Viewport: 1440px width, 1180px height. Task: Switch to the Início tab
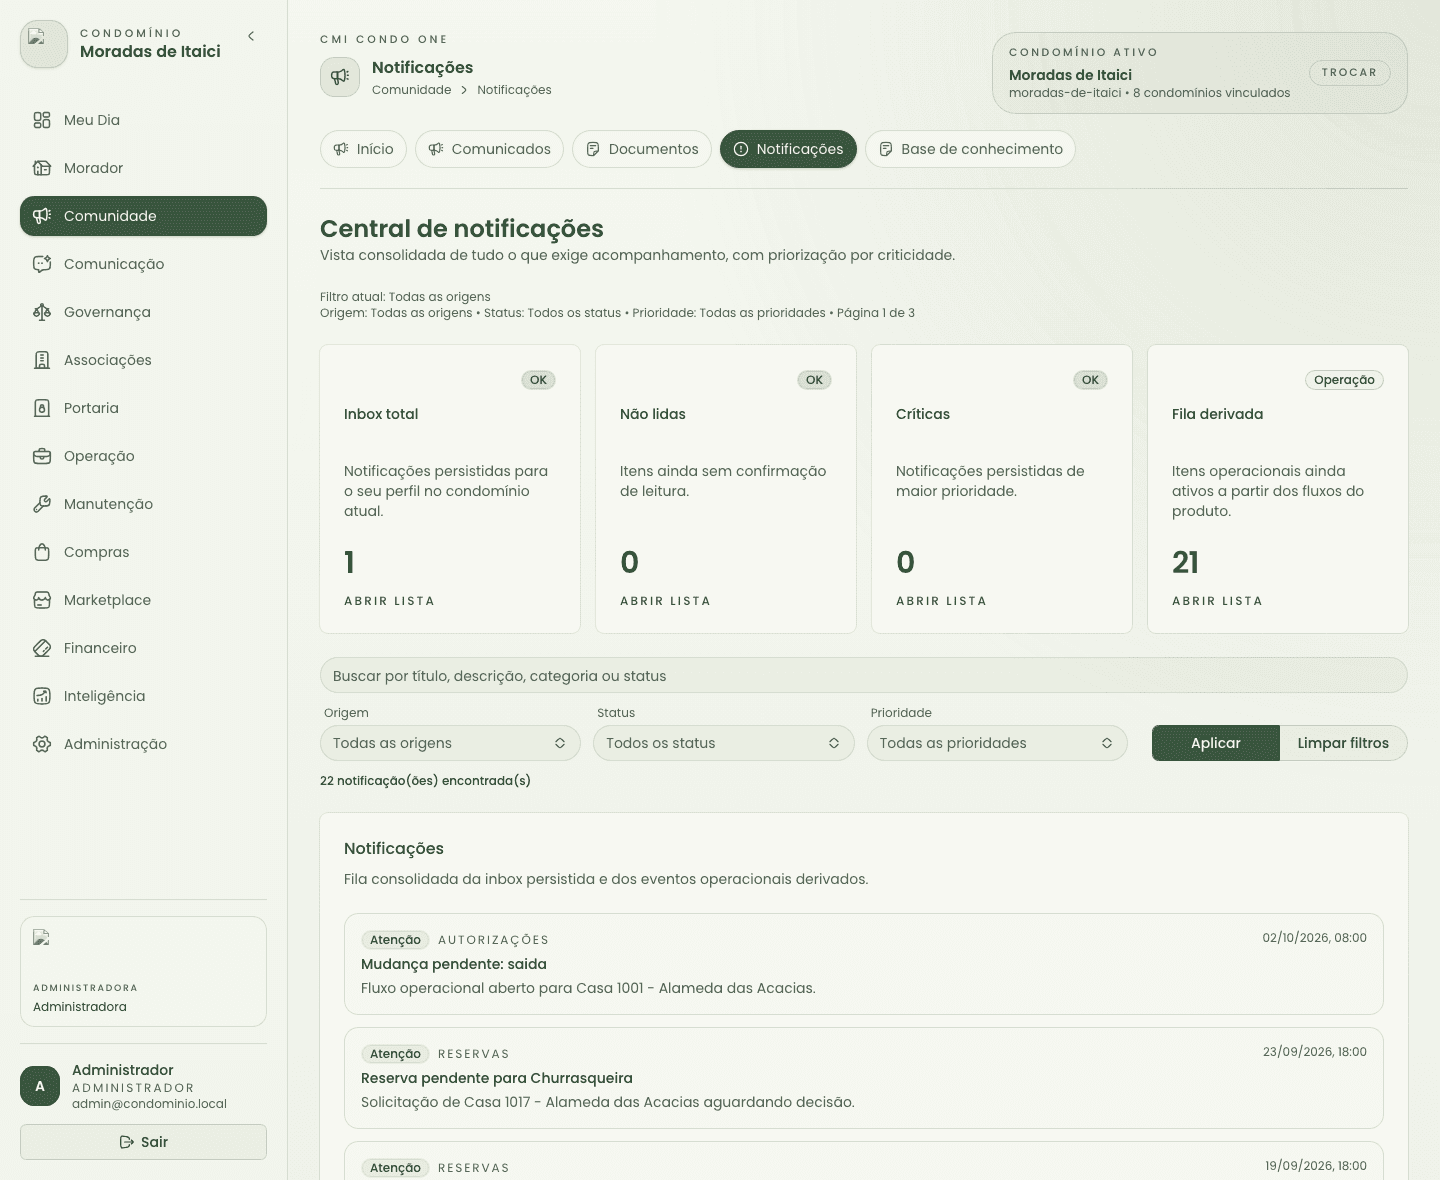(x=364, y=149)
